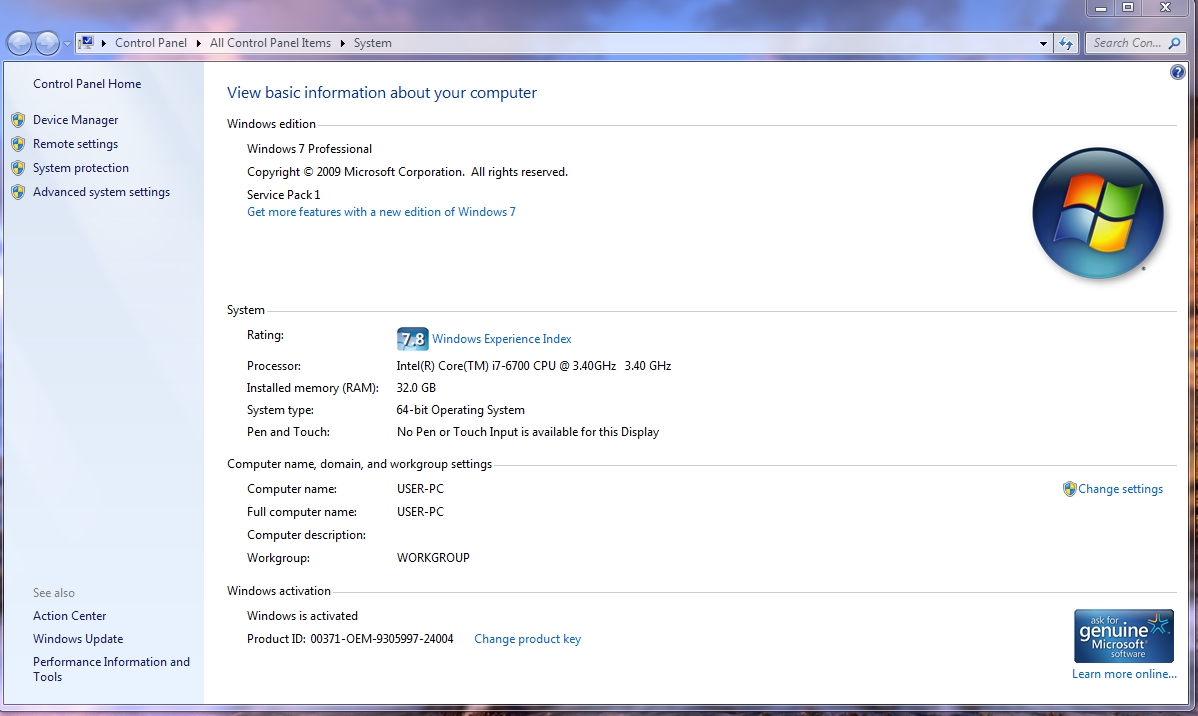The width and height of the screenshot is (1198, 716).
Task: Click the Back navigation arrow
Action: (x=20, y=43)
